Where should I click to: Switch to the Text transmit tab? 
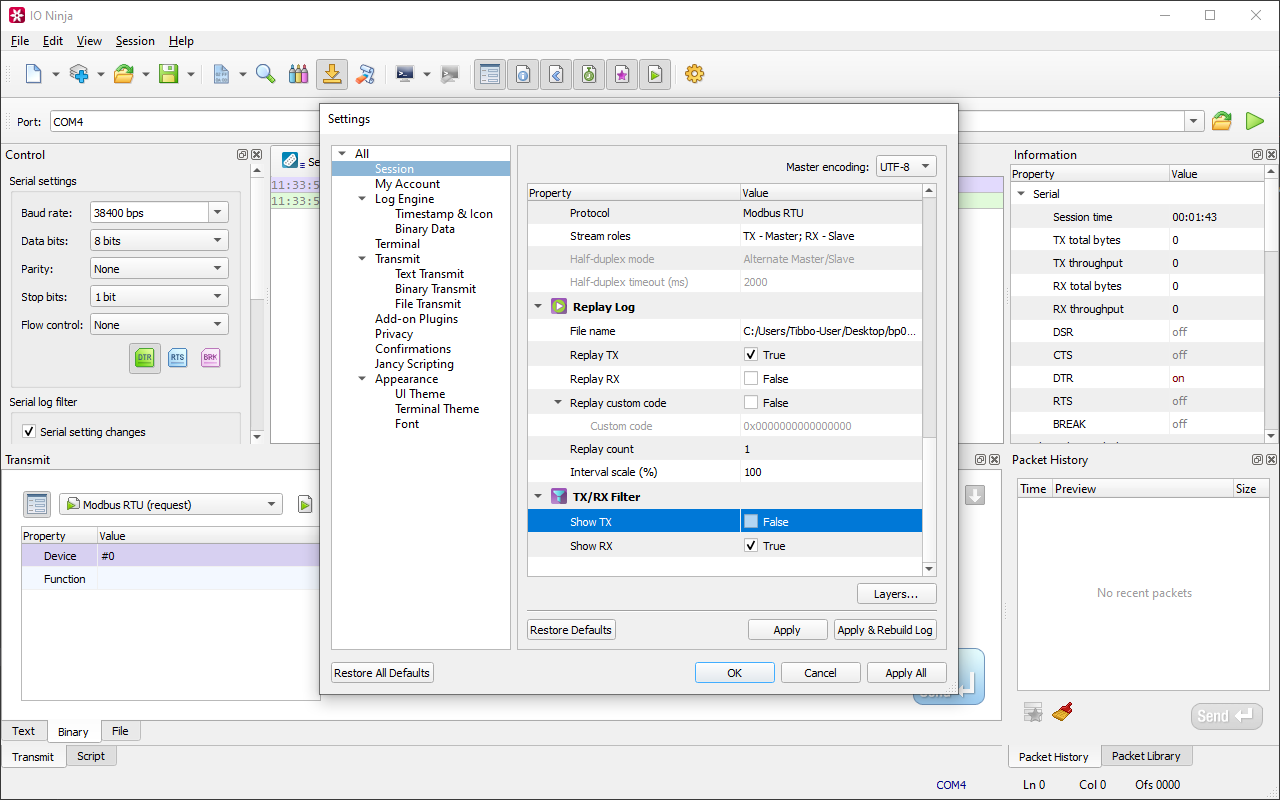24,731
